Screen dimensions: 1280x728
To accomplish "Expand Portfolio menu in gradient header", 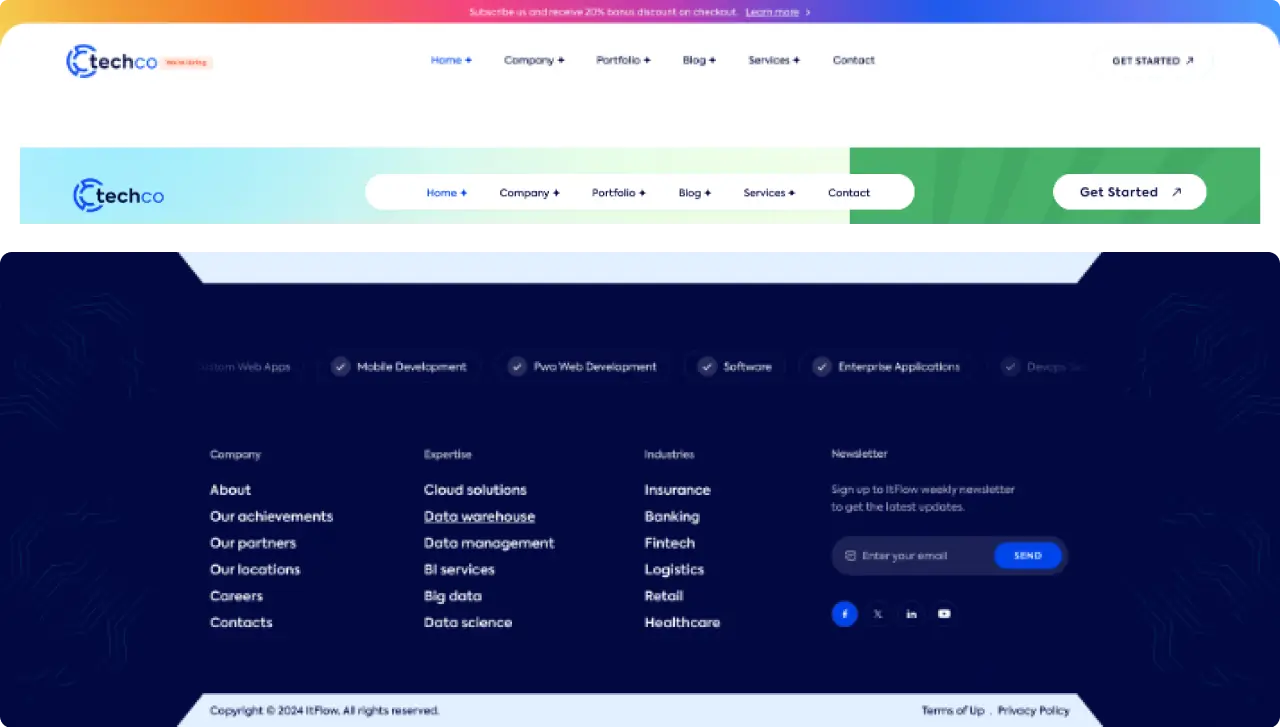I will point(618,193).
